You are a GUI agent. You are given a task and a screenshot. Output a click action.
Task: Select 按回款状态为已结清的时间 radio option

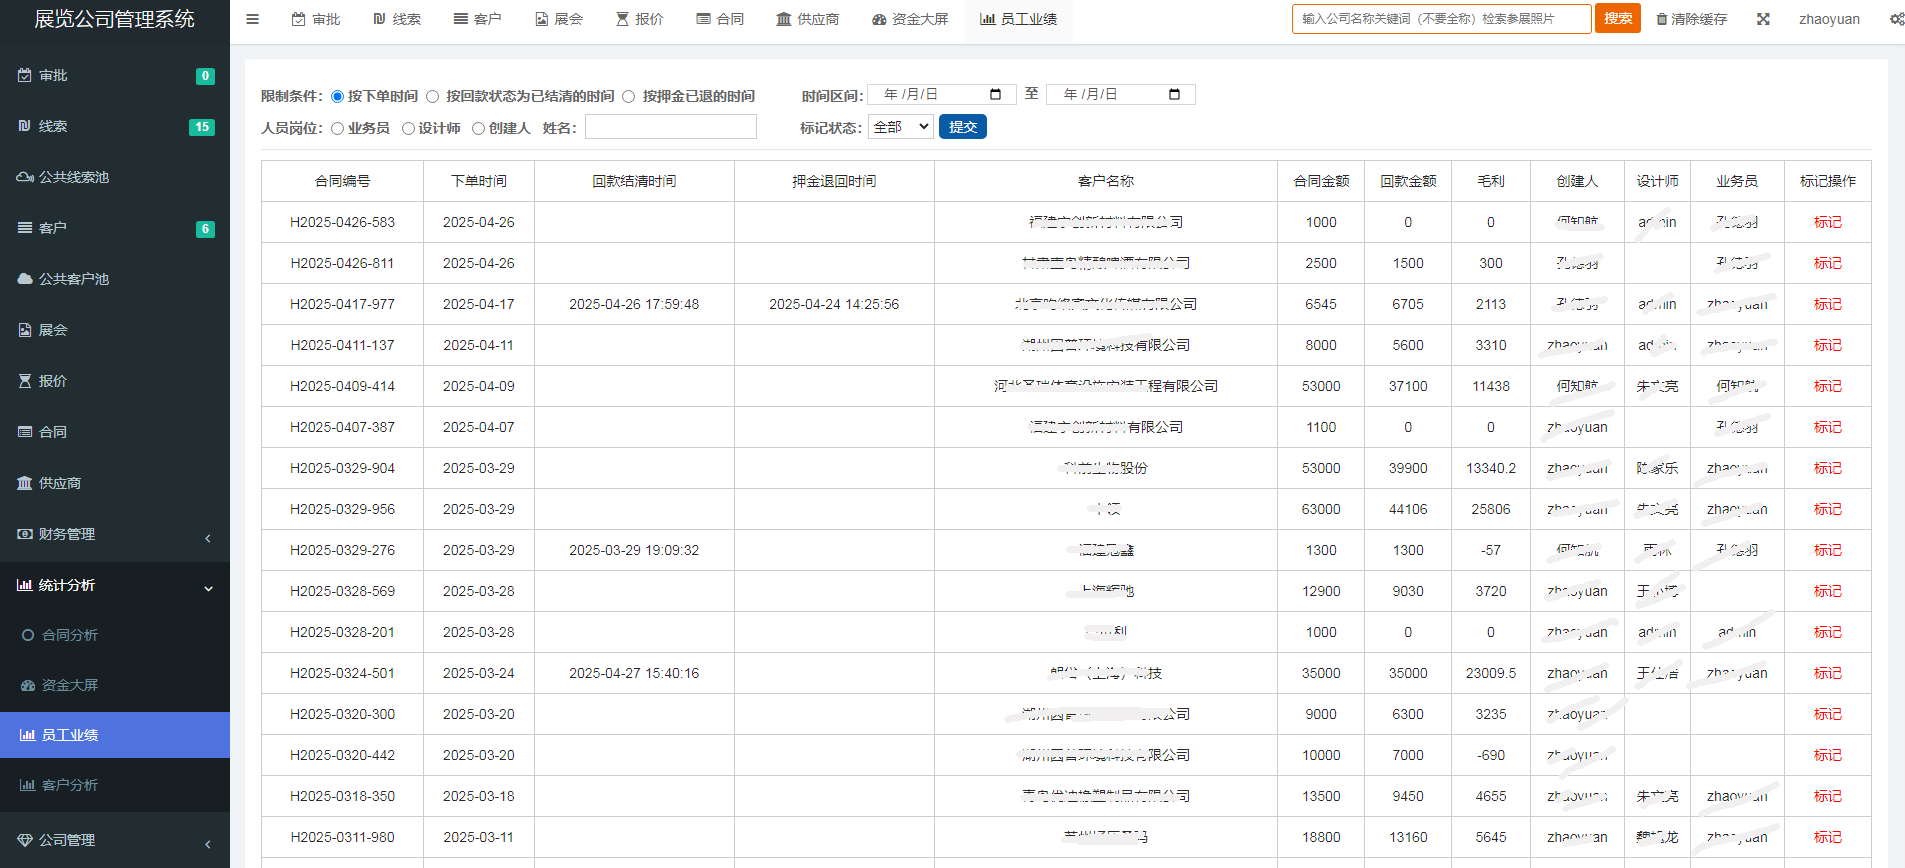point(433,97)
